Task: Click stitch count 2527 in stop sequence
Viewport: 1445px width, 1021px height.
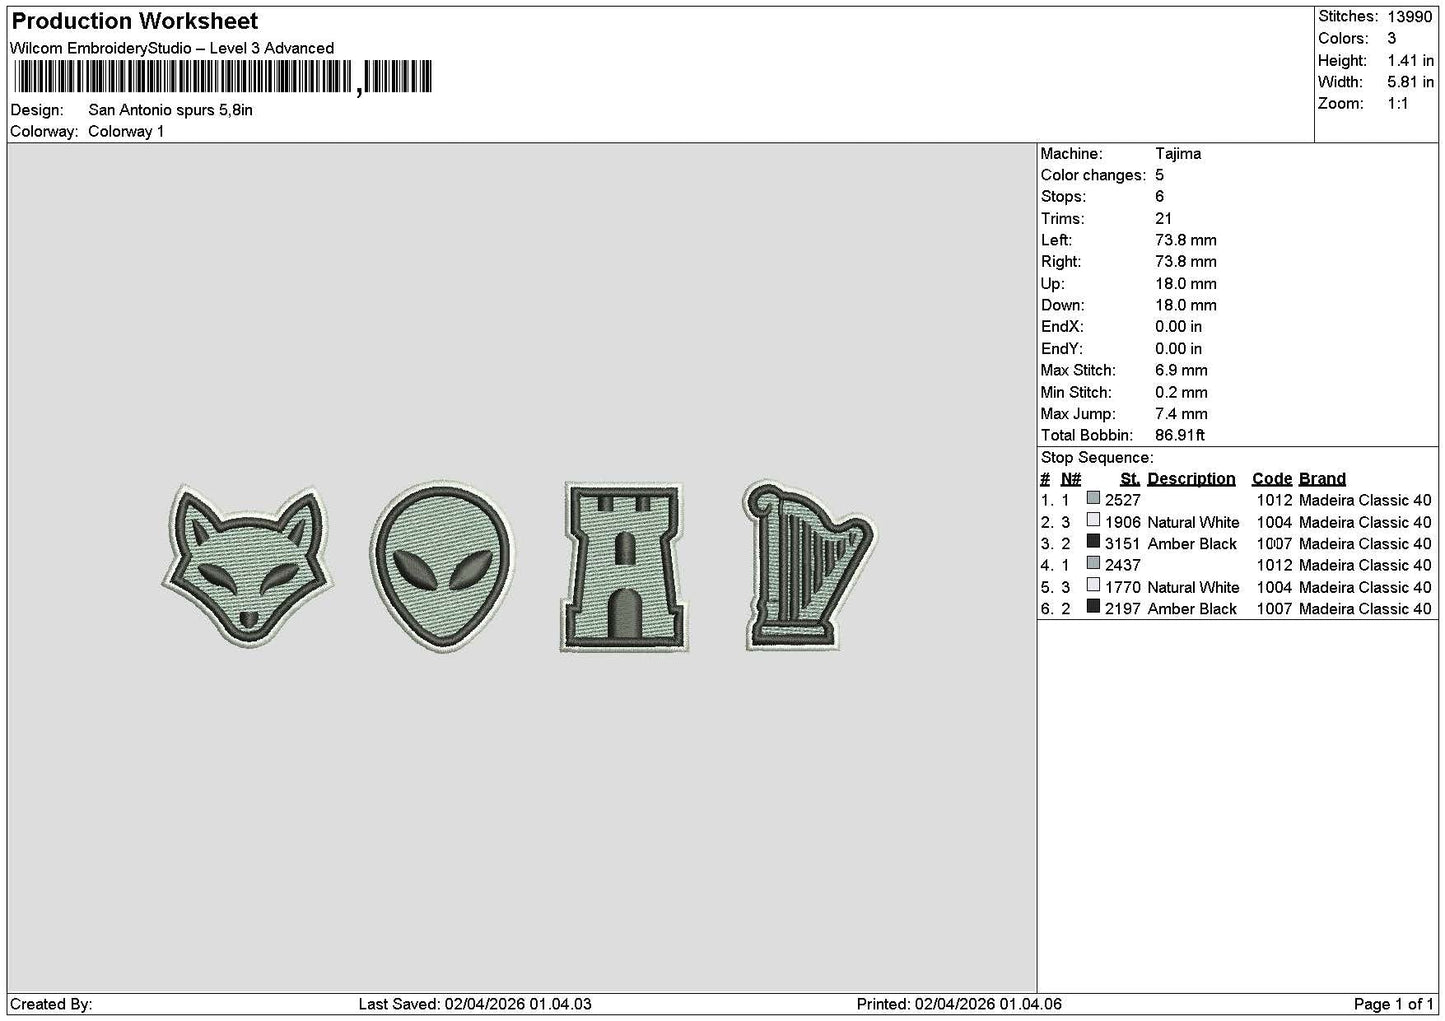Action: pyautogui.click(x=1123, y=500)
